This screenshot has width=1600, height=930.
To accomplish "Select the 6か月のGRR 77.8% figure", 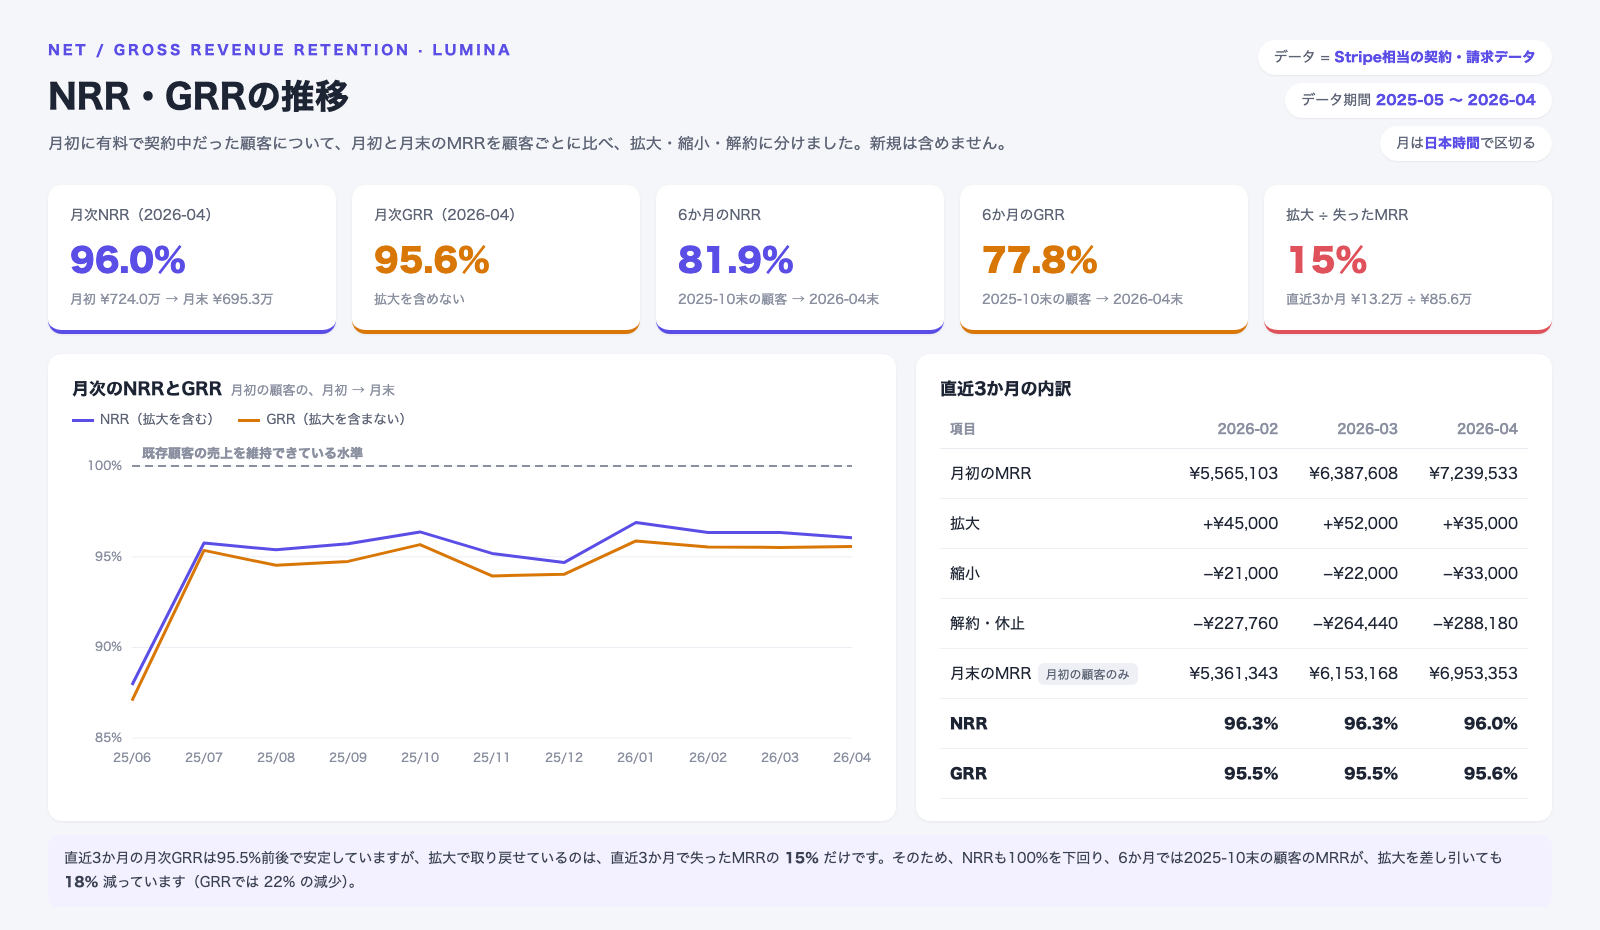I will point(1040,260).
